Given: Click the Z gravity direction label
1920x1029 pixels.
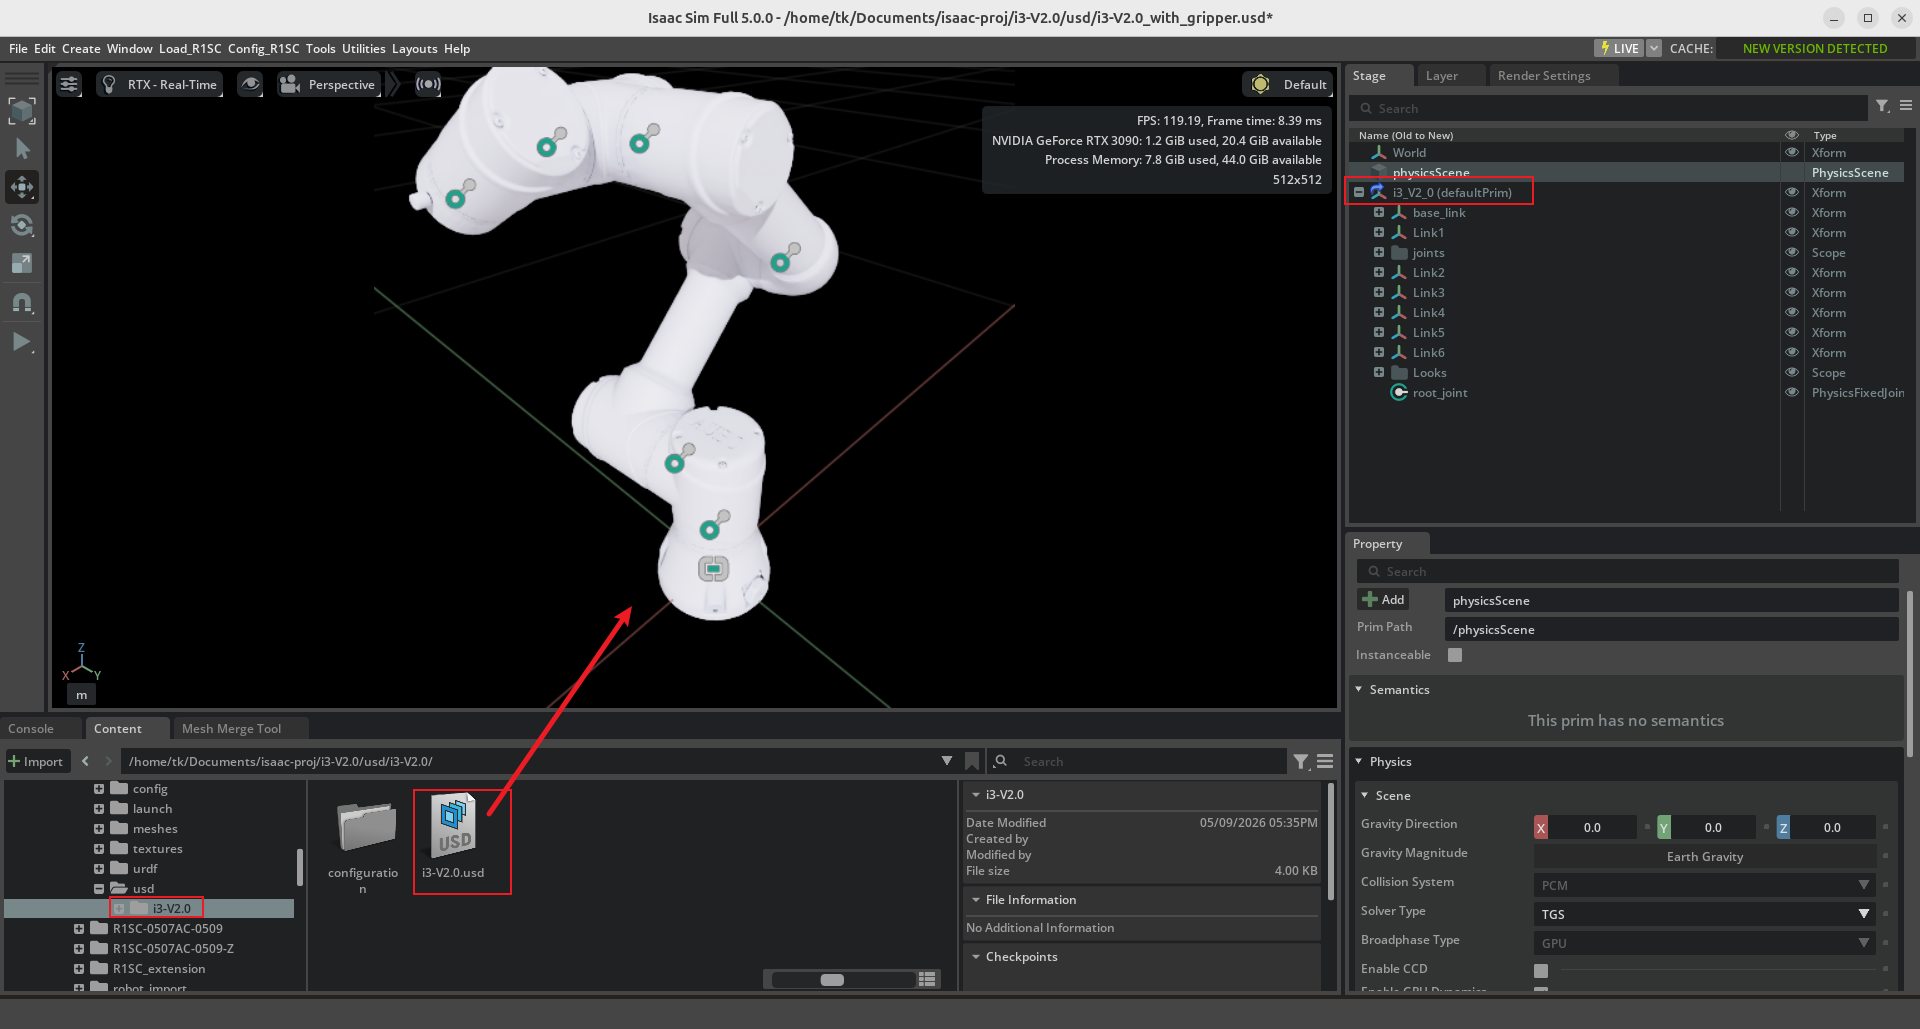Looking at the screenshot, I should point(1783,828).
